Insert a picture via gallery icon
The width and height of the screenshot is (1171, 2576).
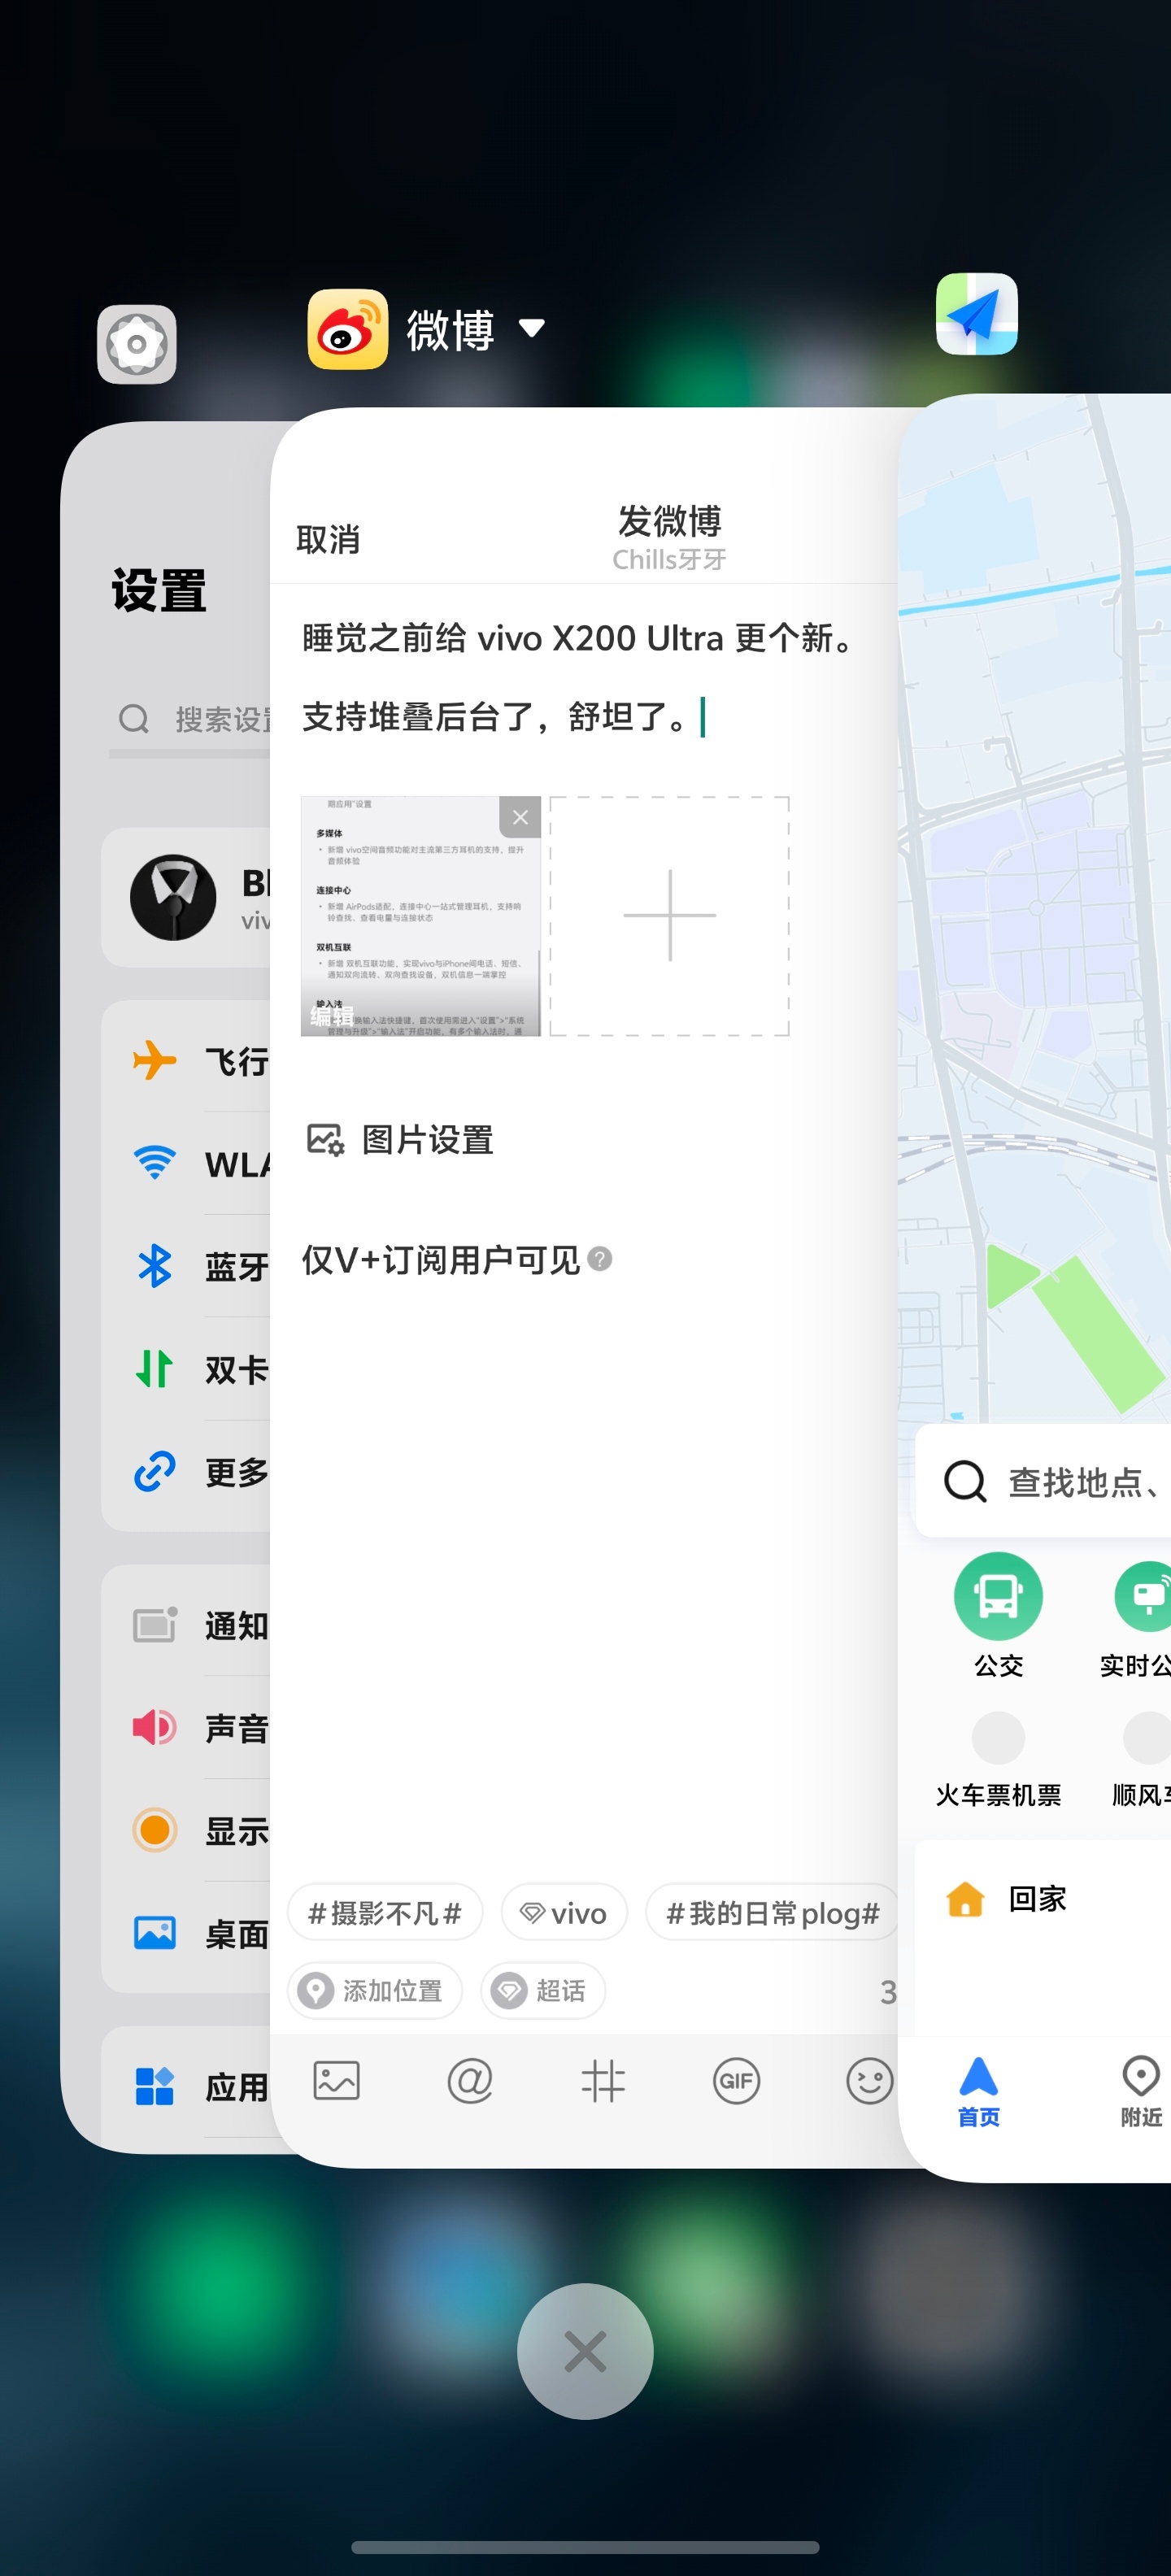[x=336, y=2081]
